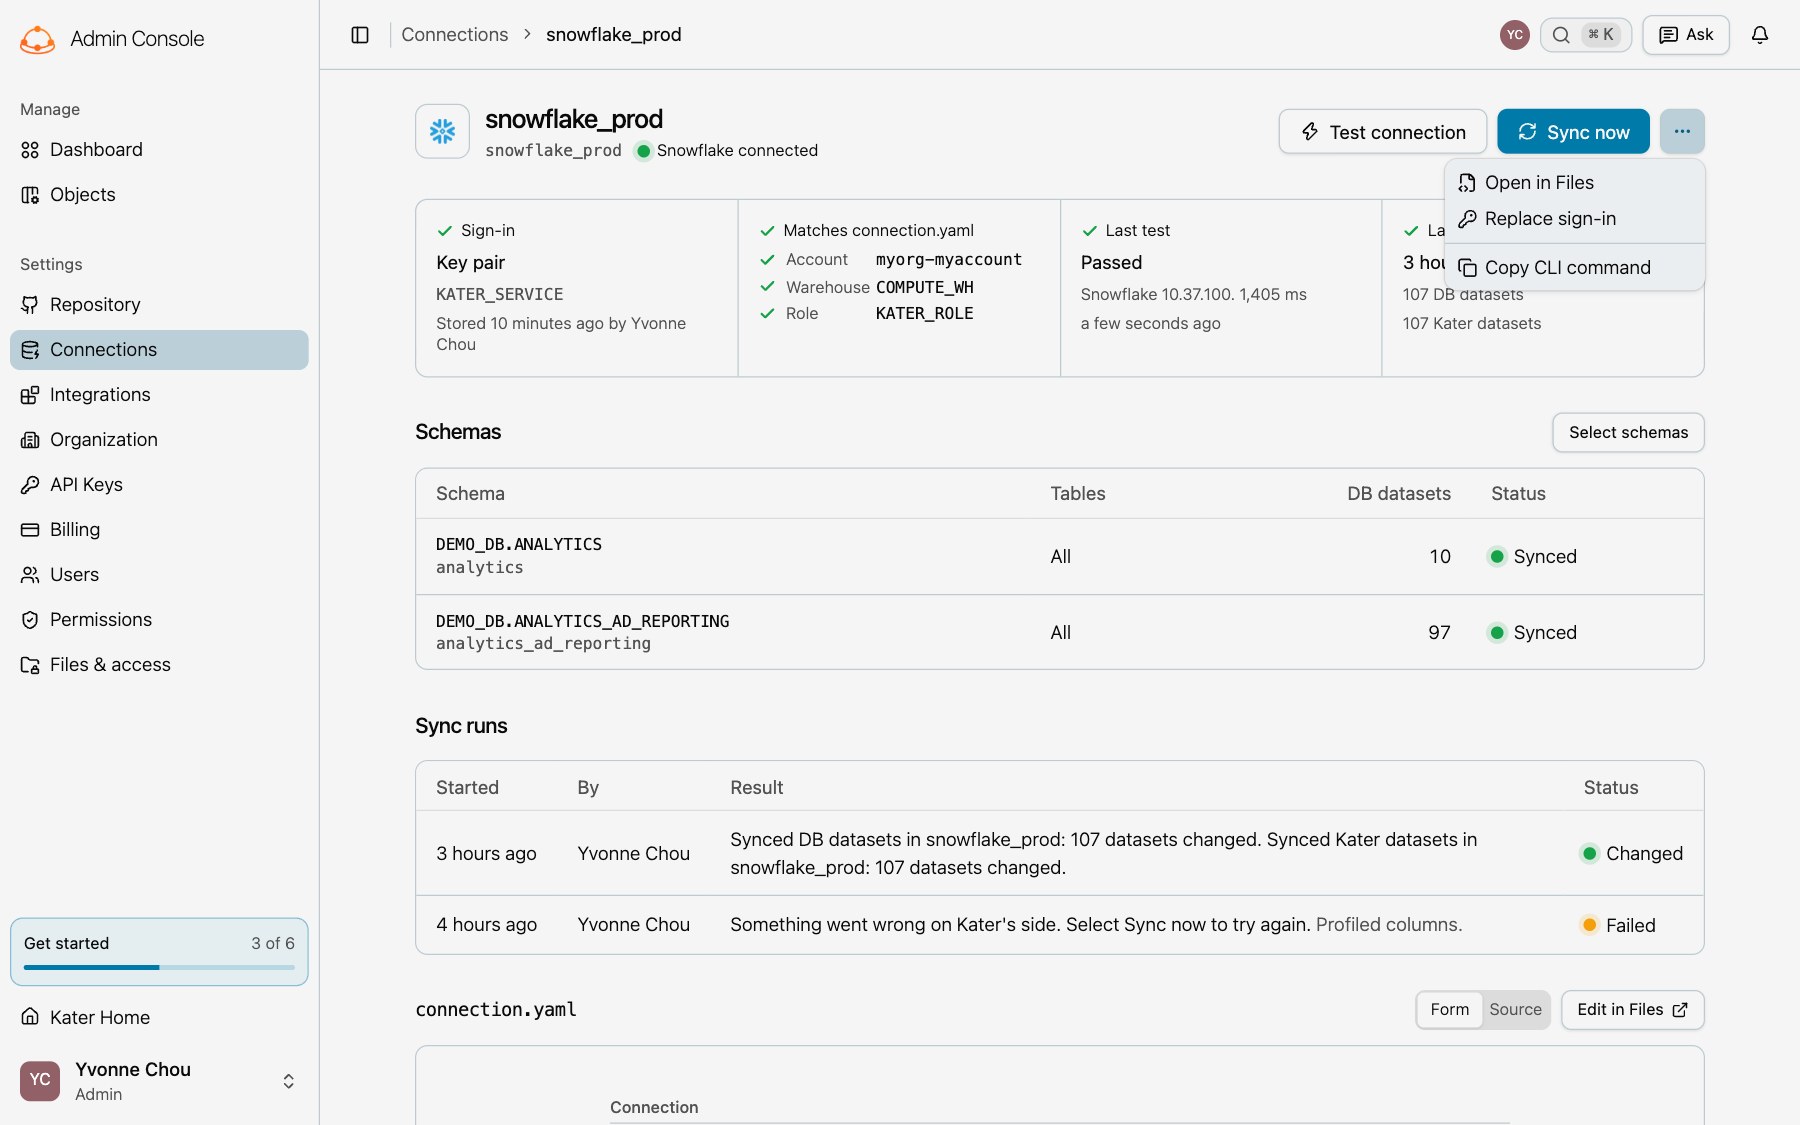Click Profiled columns text in failed run
The height and width of the screenshot is (1125, 1800).
tap(1388, 925)
